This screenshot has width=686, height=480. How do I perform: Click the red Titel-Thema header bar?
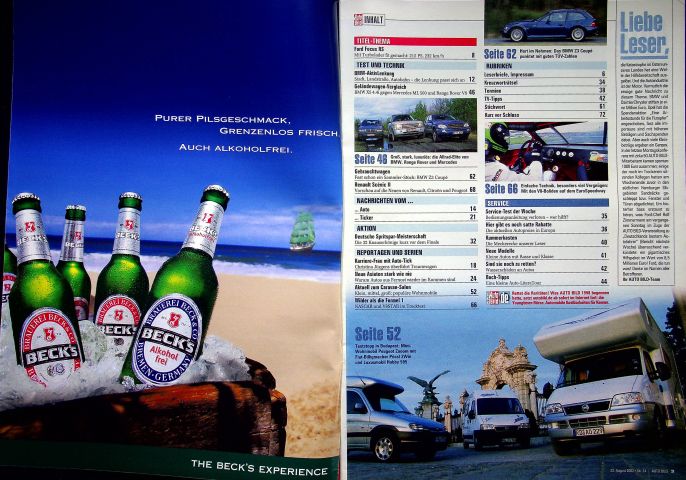pos(415,42)
